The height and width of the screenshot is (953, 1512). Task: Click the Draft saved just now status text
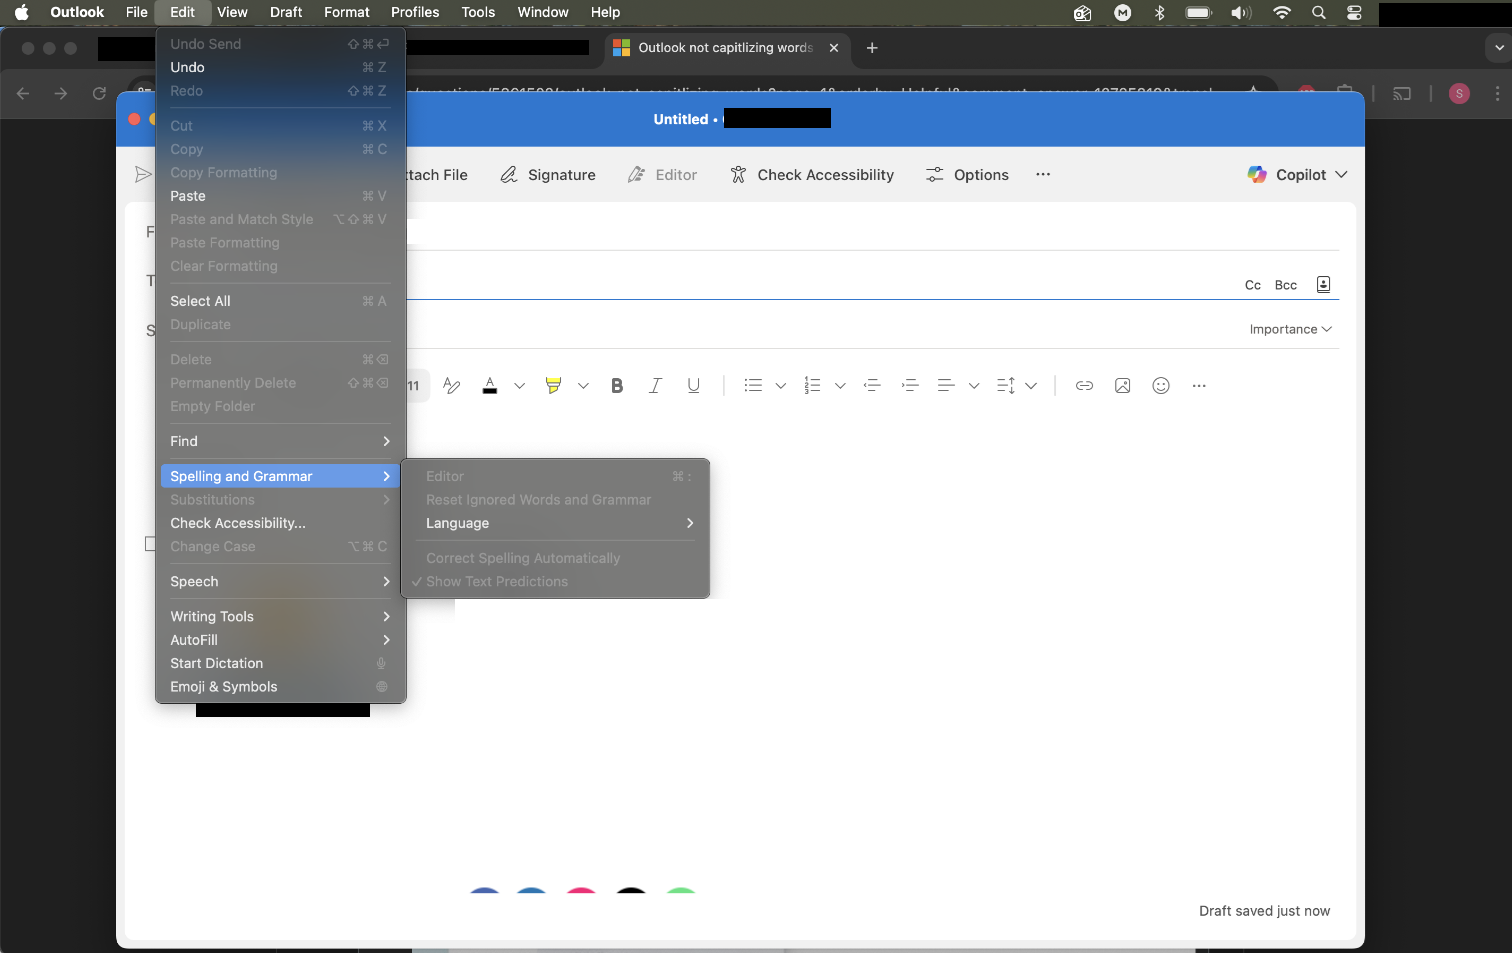(1264, 911)
